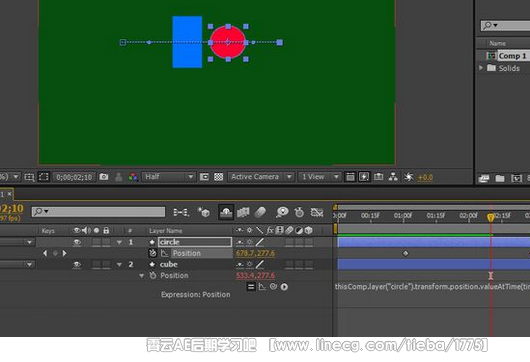This screenshot has width=530, height=362.
Task: Select the keyframe diamond at 01:00f
Action: (x=405, y=253)
